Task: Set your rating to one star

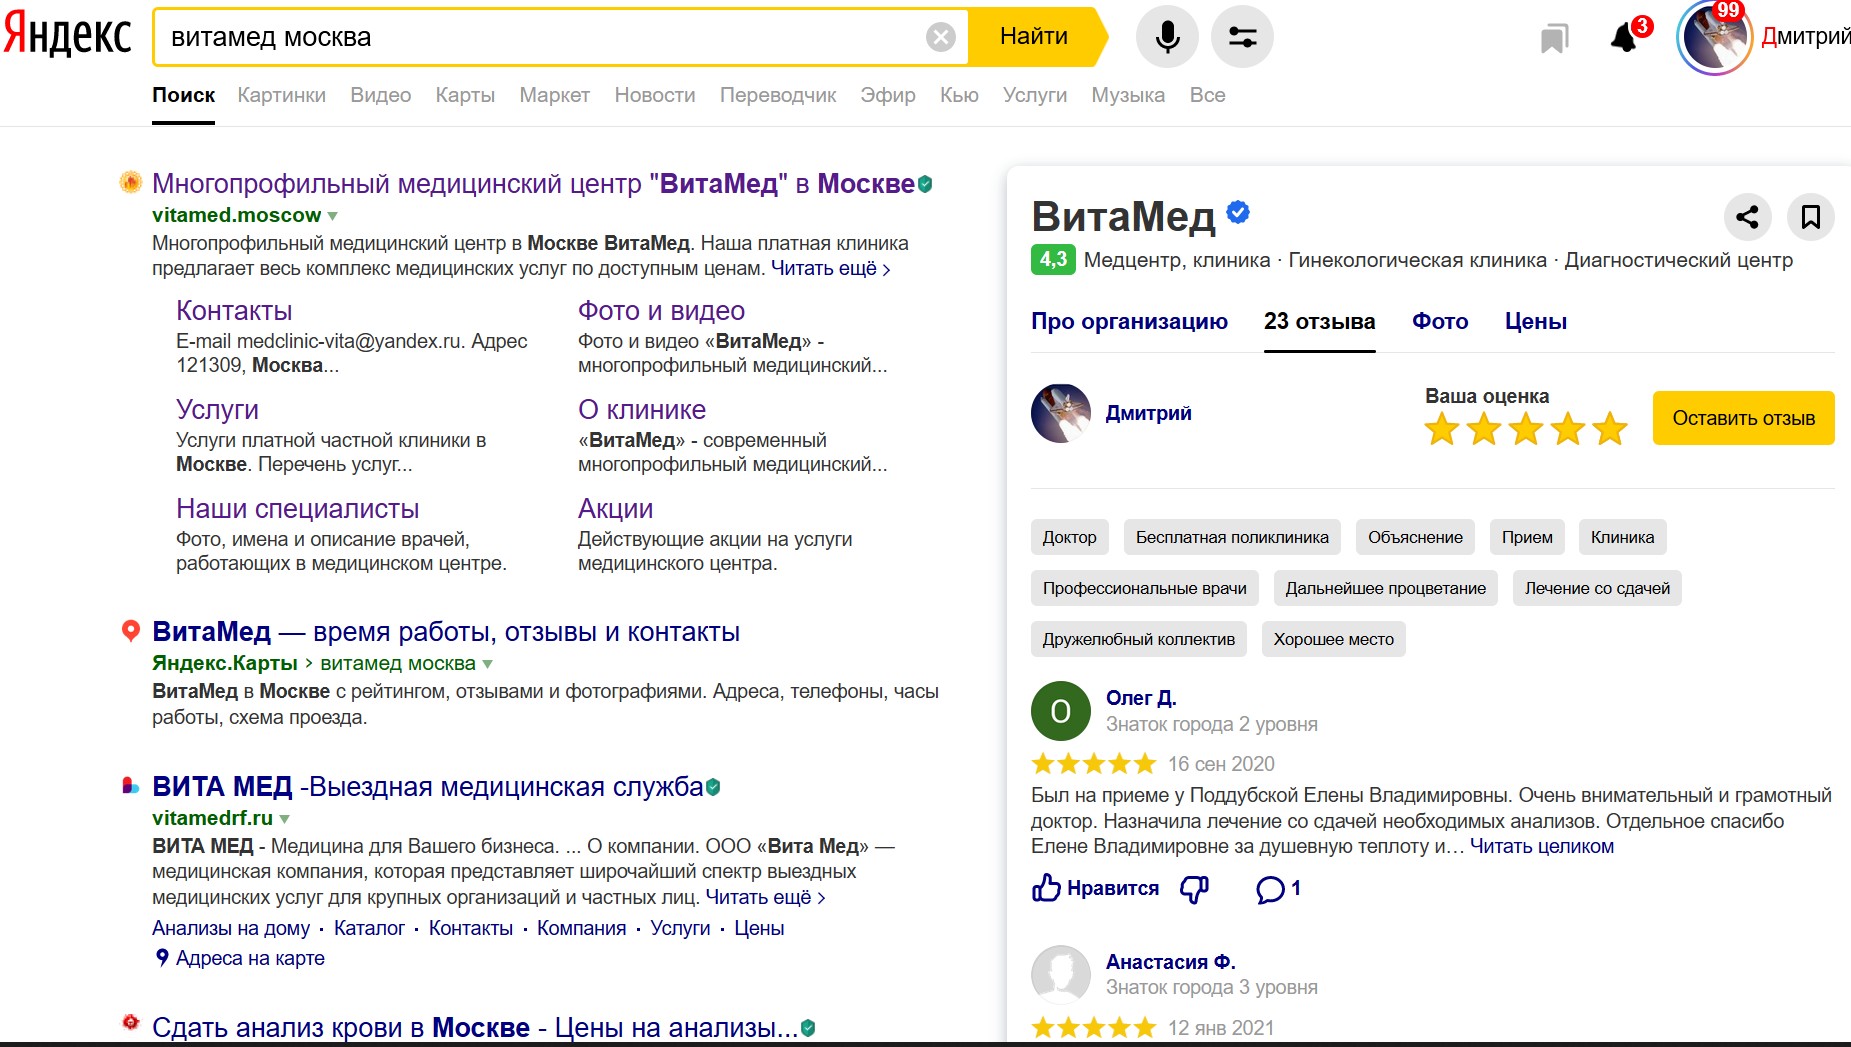Action: pyautogui.click(x=1442, y=429)
